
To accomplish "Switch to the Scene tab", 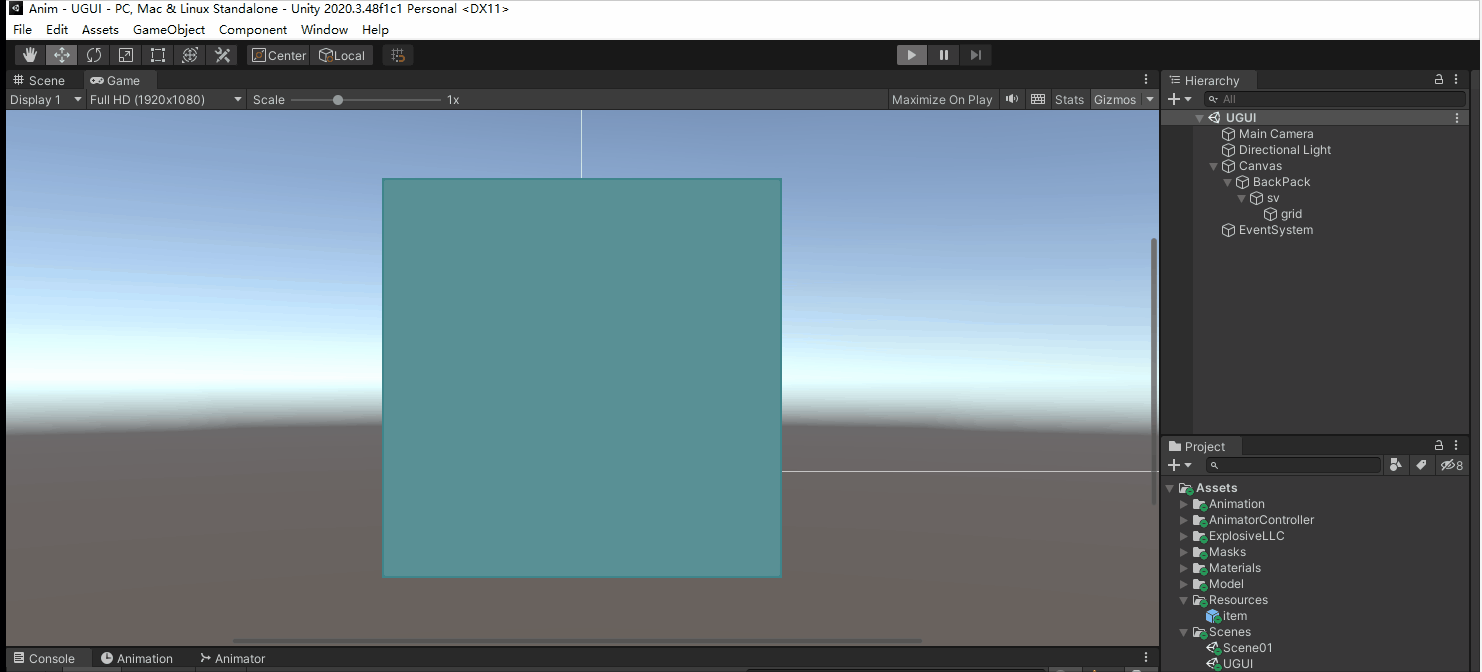I will pos(39,80).
